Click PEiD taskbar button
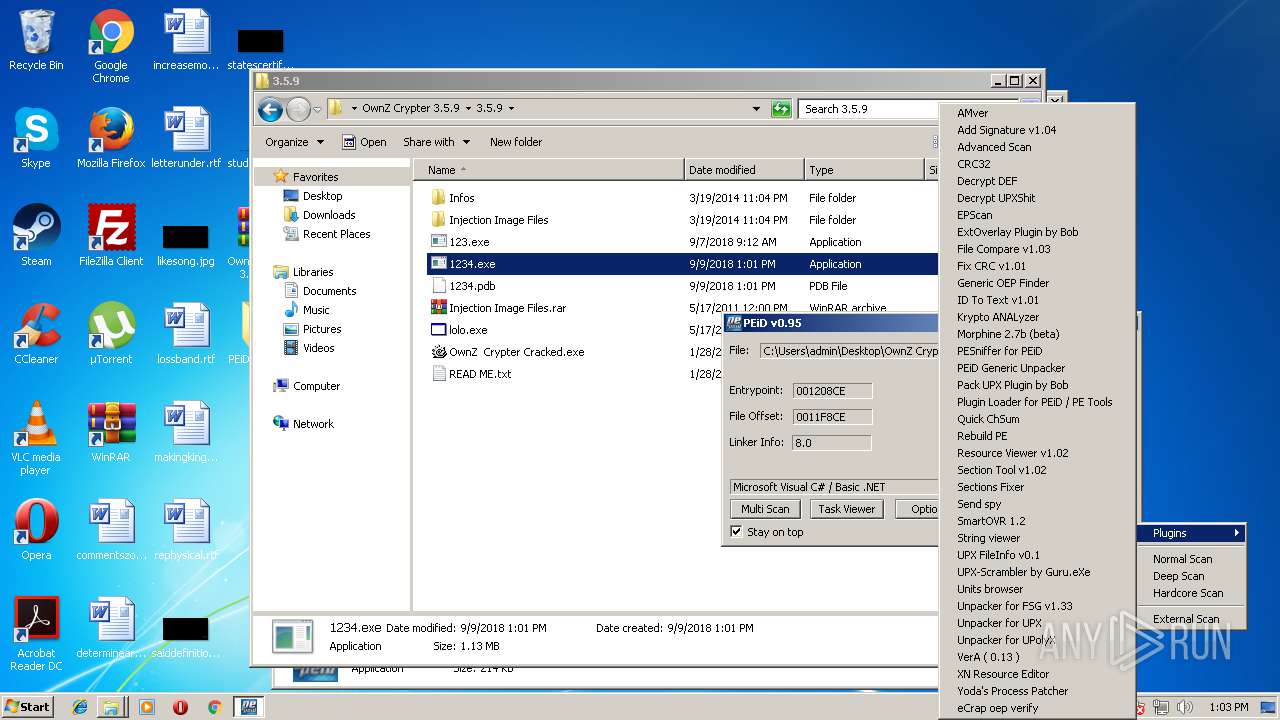The height and width of the screenshot is (720, 1280). [247, 707]
